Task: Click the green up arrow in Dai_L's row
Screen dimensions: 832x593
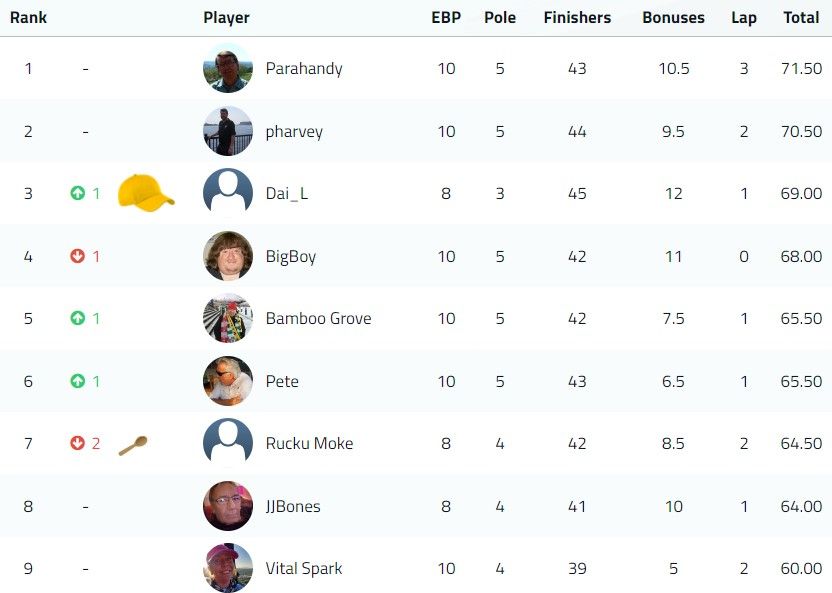Action: 77,193
